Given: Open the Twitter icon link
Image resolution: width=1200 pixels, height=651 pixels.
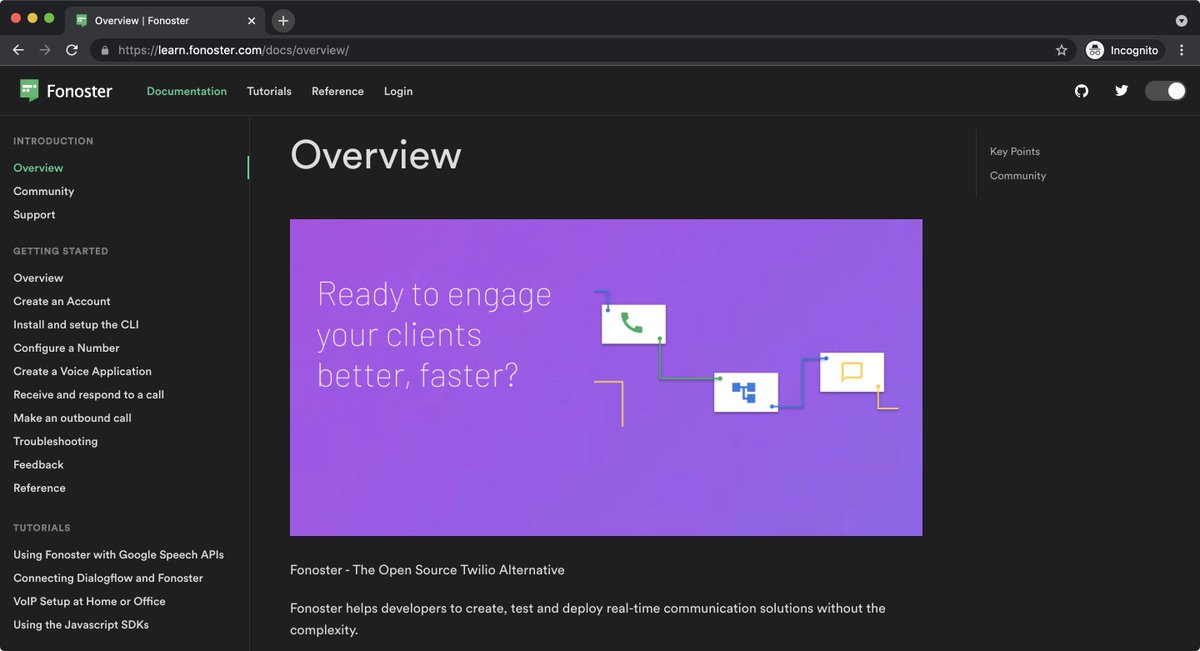Looking at the screenshot, I should [x=1121, y=91].
